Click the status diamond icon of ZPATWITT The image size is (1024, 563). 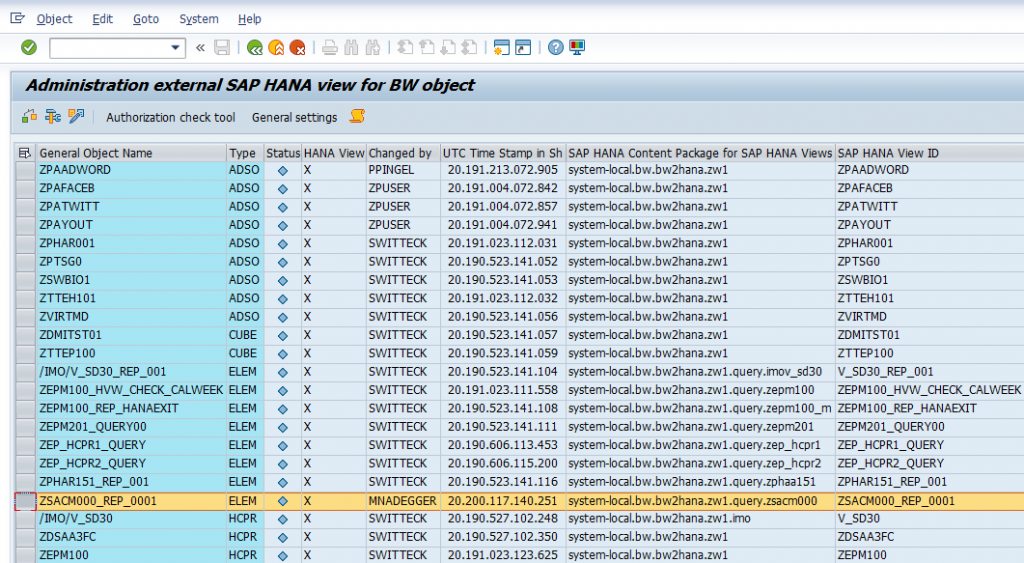(283, 207)
